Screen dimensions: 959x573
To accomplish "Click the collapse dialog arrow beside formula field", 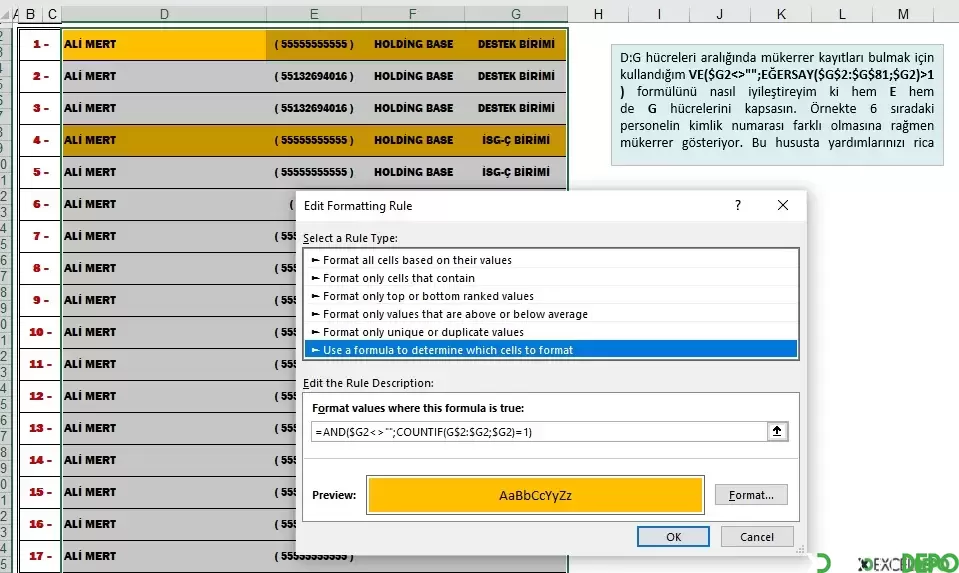I will [x=777, y=432].
